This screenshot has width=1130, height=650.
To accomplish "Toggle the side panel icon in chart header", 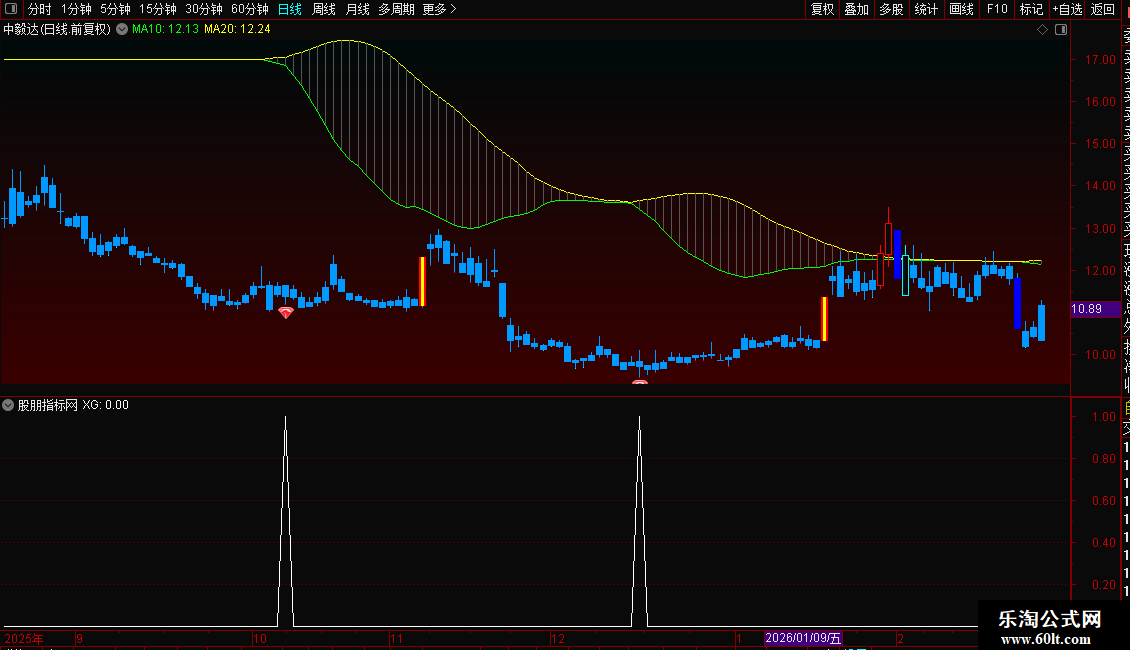I will (1061, 29).
